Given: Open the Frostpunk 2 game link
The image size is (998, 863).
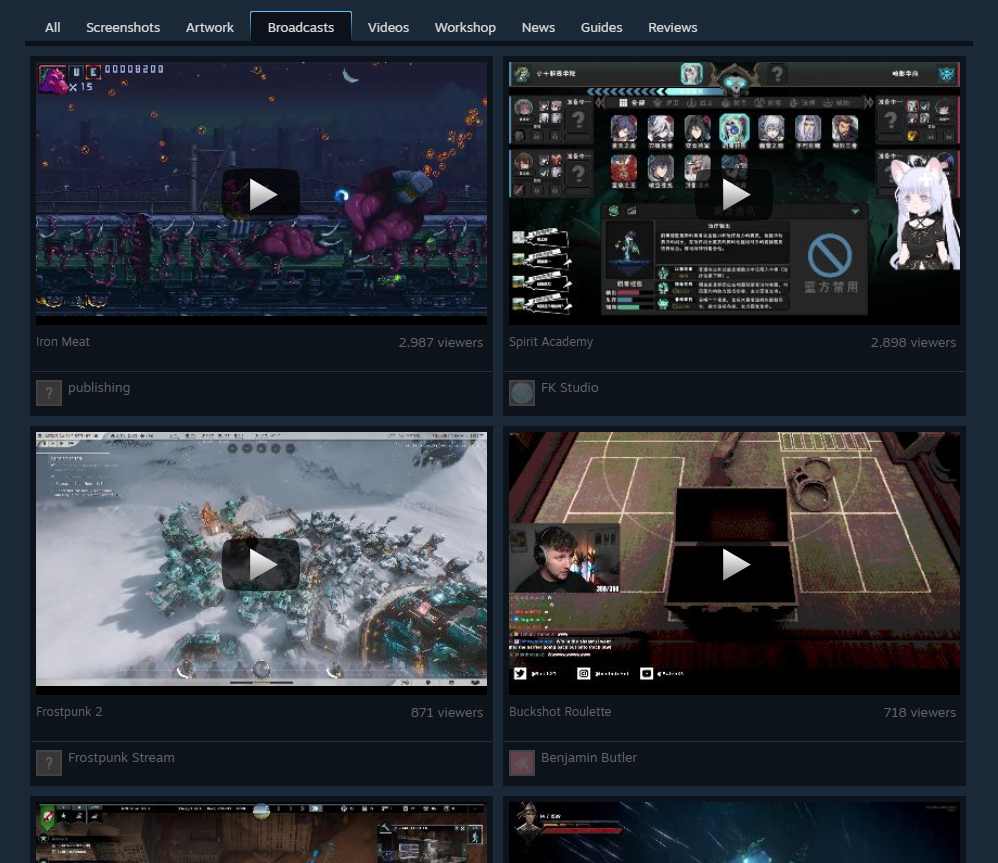Looking at the screenshot, I should click(69, 712).
